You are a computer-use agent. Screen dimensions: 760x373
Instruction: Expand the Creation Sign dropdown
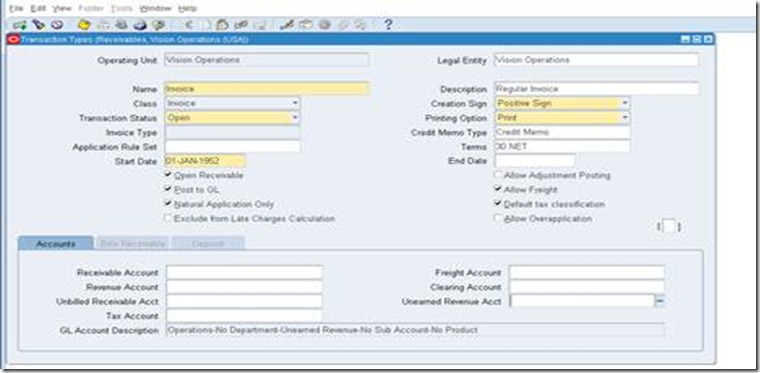pyautogui.click(x=625, y=103)
